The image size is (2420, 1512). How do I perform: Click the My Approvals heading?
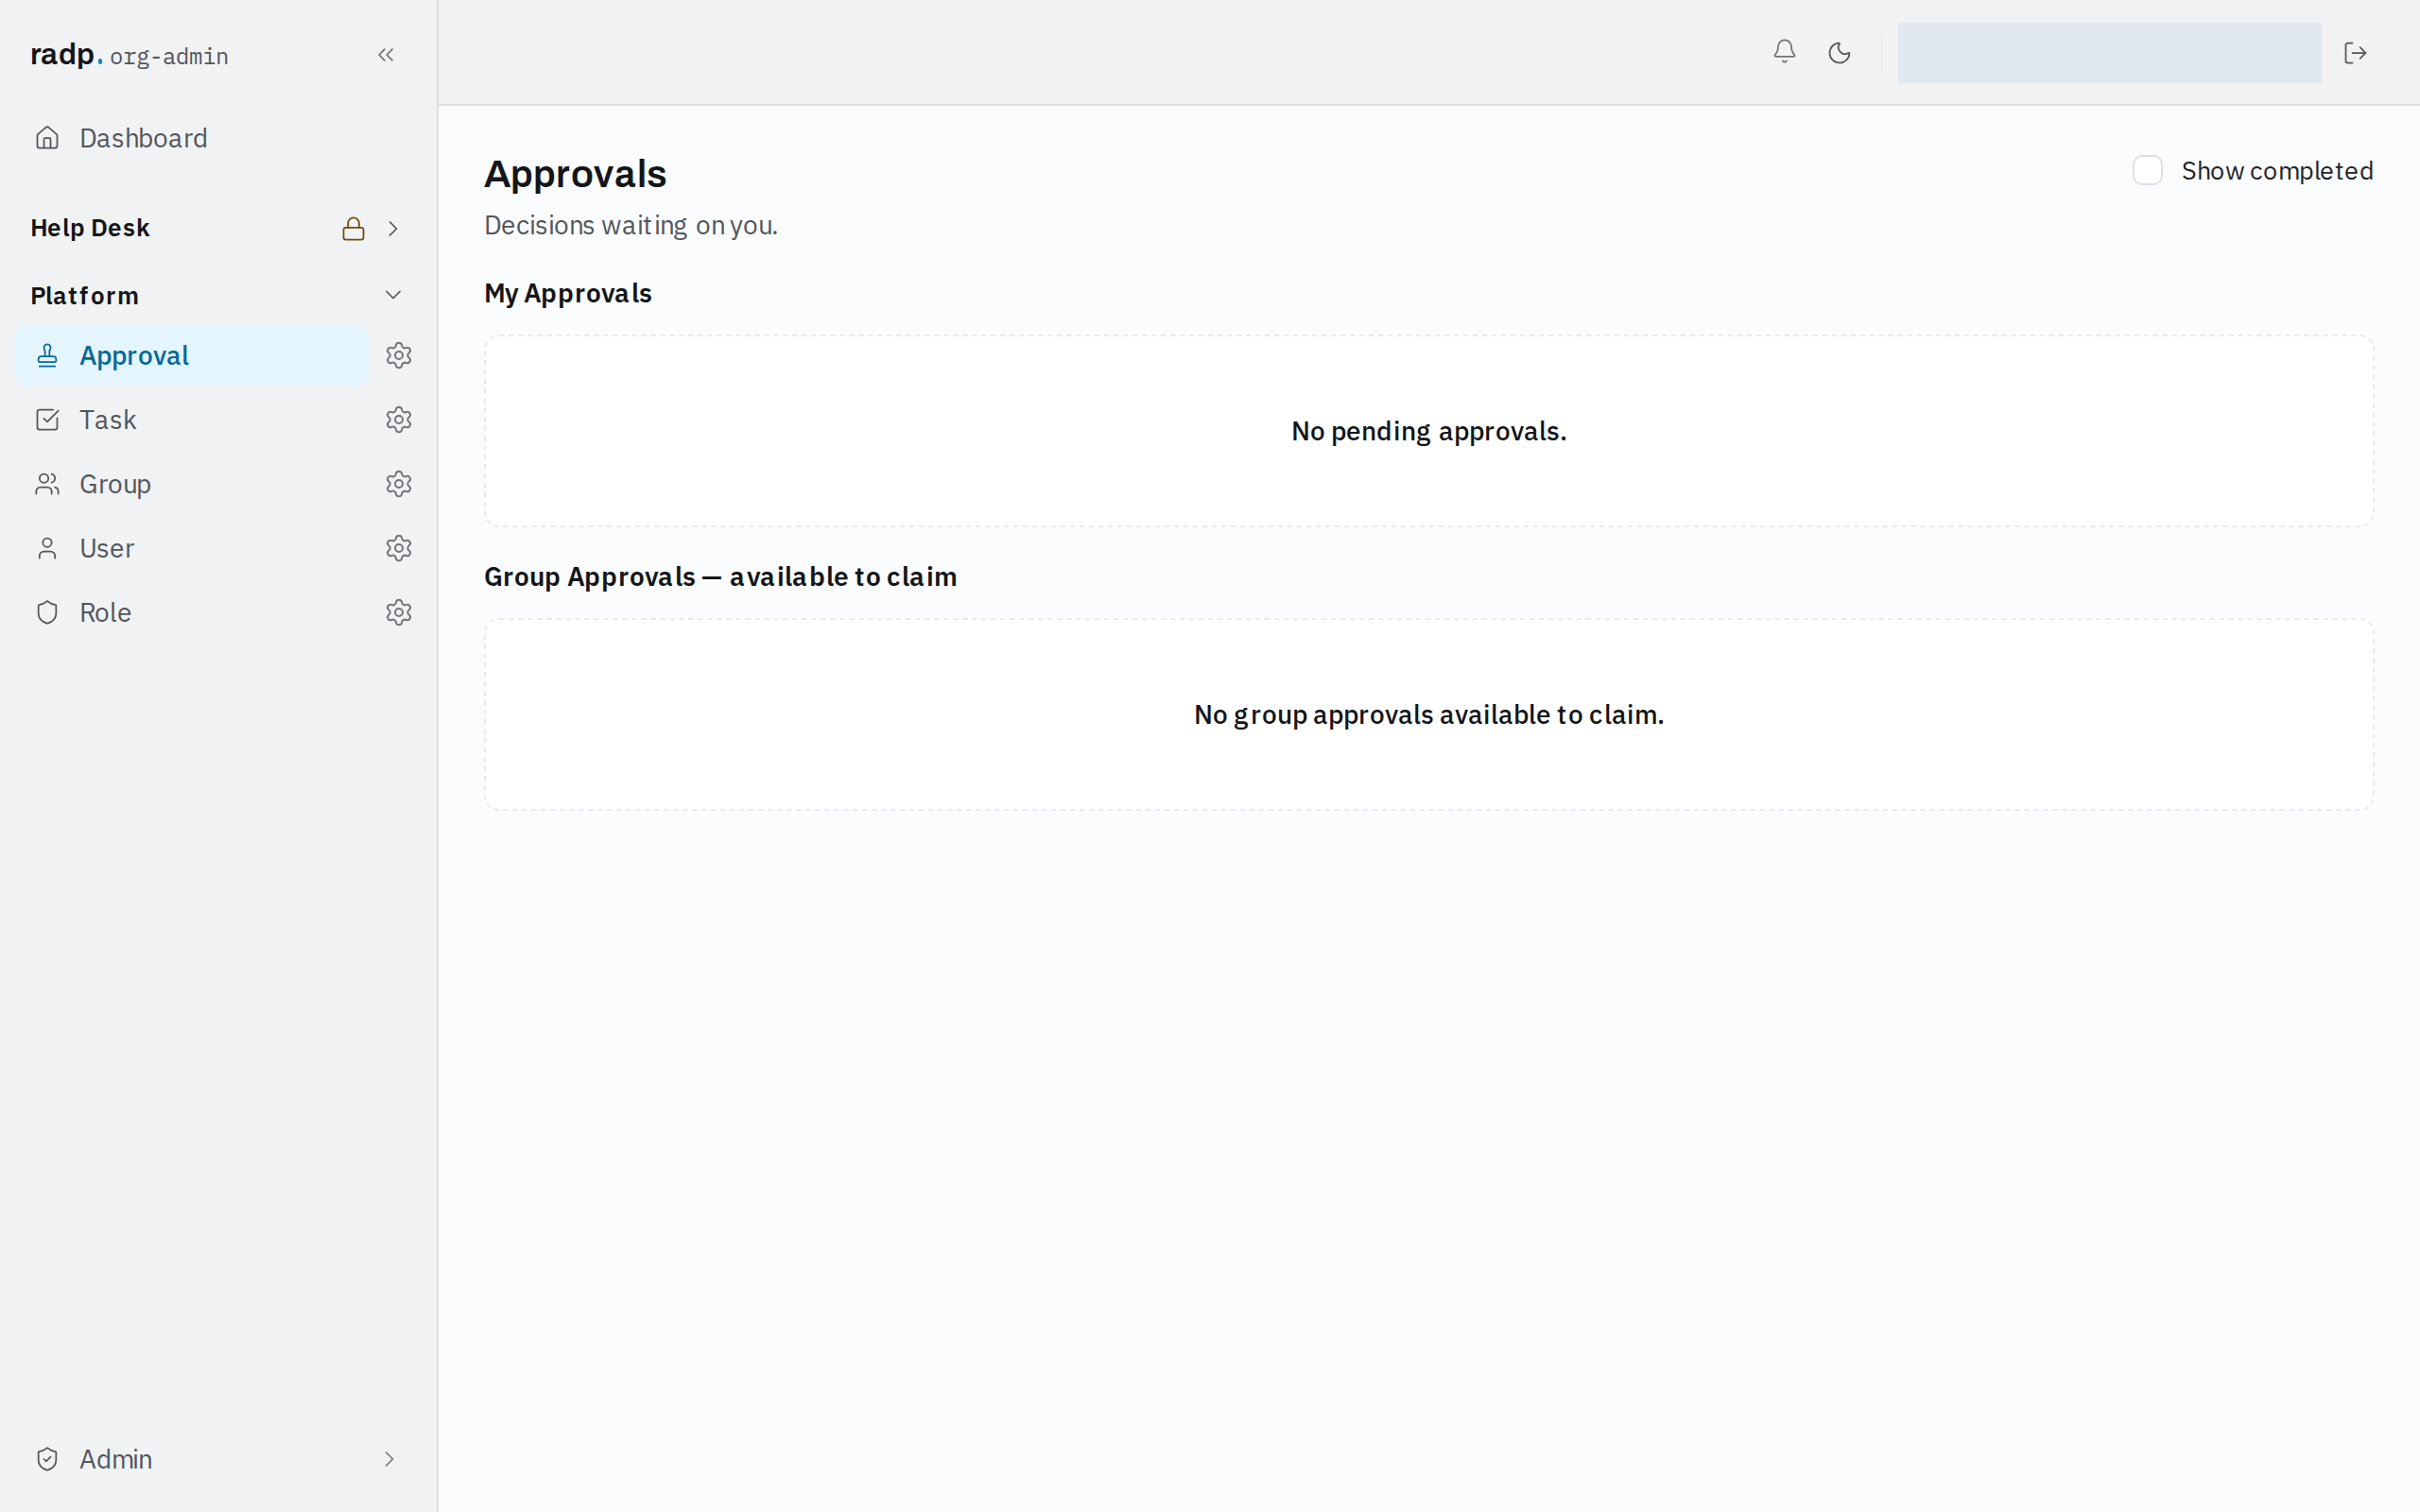pos(568,293)
